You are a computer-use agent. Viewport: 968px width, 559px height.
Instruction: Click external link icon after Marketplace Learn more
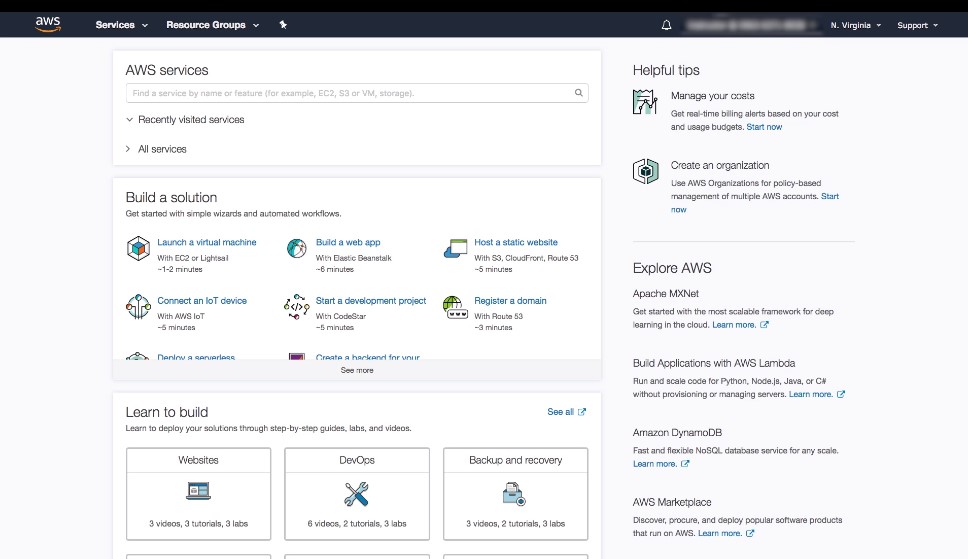click(x=749, y=533)
